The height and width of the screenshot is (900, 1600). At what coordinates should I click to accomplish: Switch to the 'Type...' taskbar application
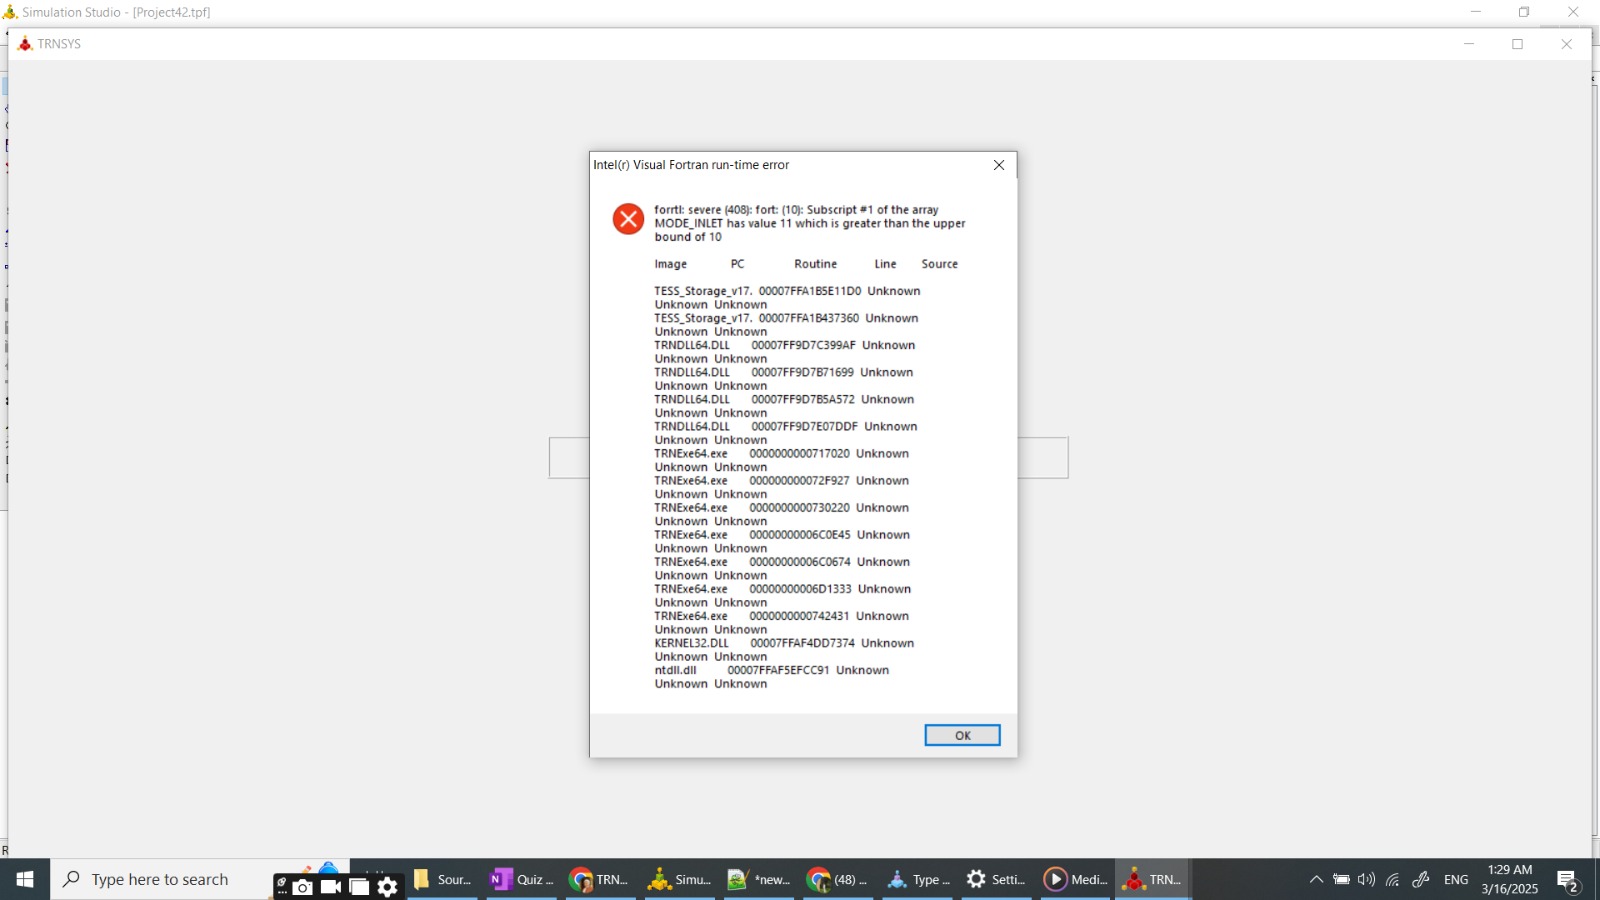(x=918, y=879)
